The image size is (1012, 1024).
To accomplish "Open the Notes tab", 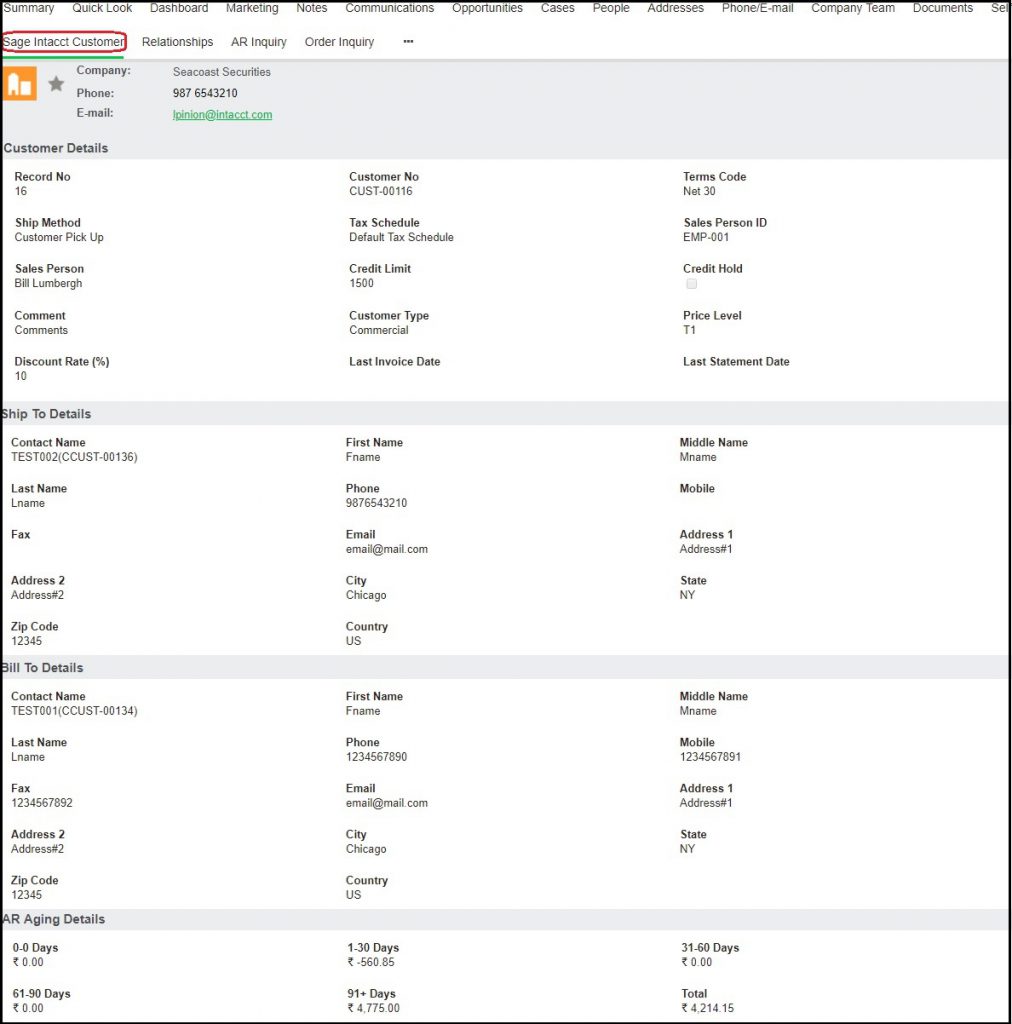I will click(x=311, y=8).
